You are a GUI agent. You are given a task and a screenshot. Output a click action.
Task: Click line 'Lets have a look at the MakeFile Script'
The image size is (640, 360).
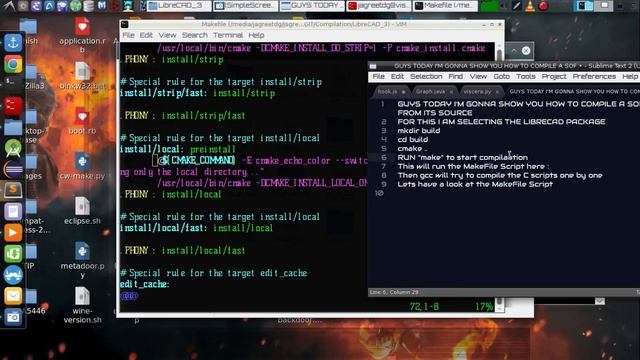pos(475,184)
